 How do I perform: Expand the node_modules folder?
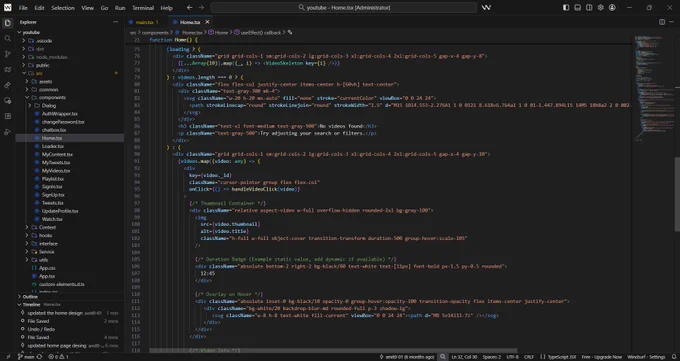point(23,57)
